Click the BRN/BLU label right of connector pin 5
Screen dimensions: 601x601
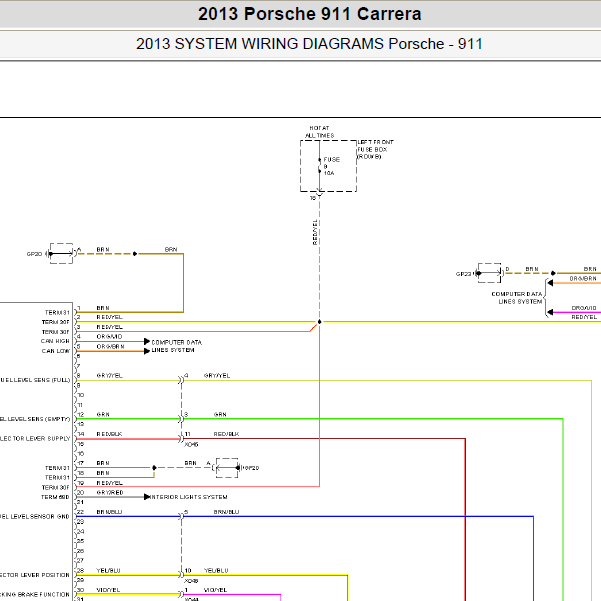226,512
